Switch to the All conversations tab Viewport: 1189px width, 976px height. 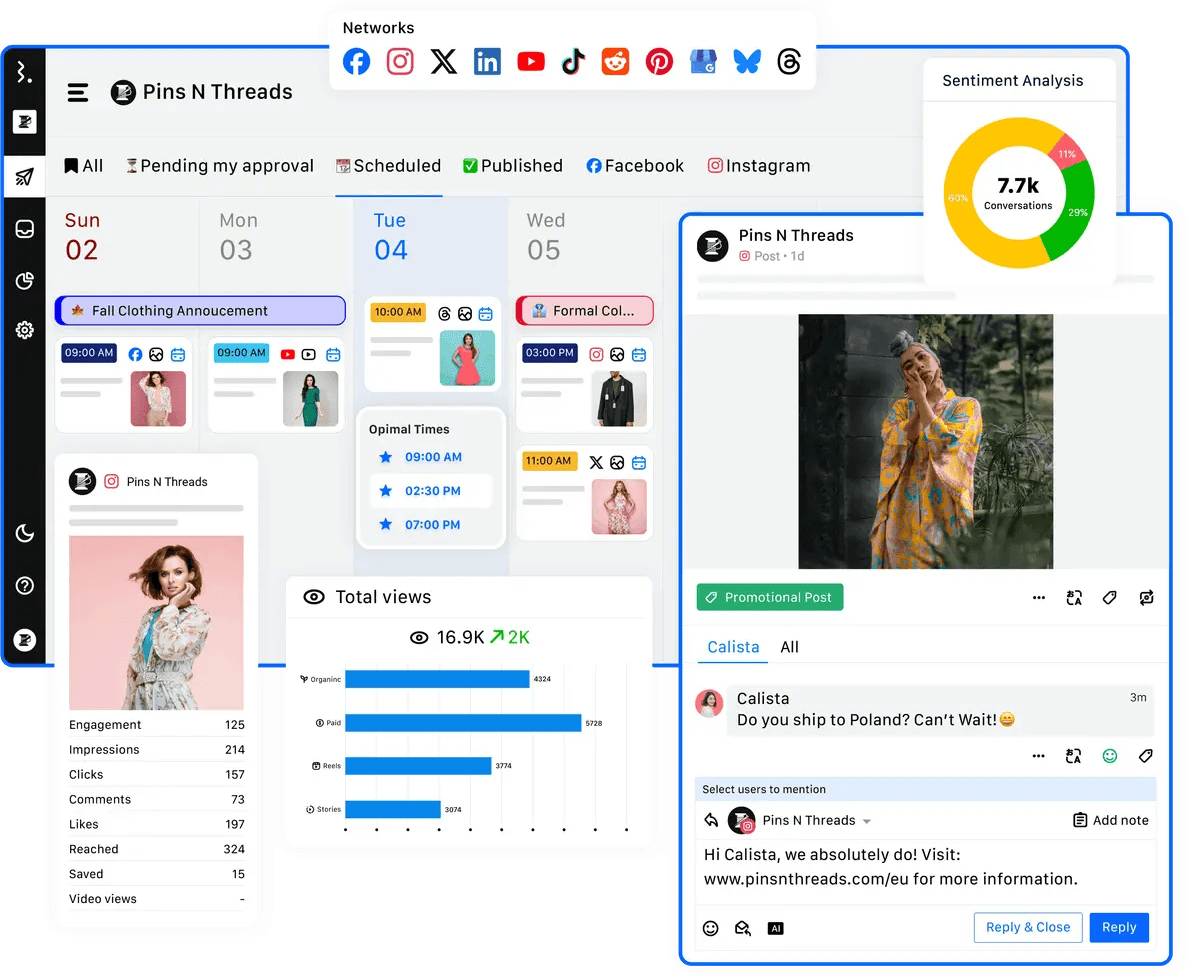tap(789, 647)
